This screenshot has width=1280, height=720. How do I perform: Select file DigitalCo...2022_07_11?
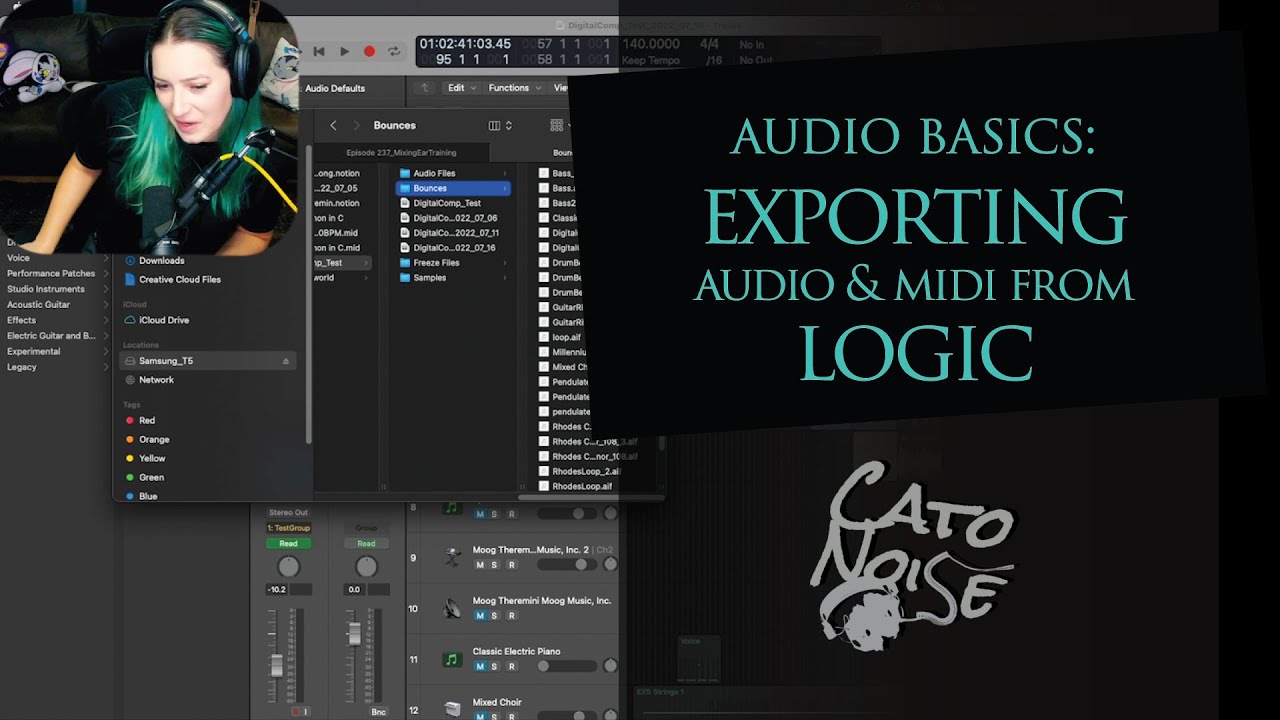coord(448,233)
